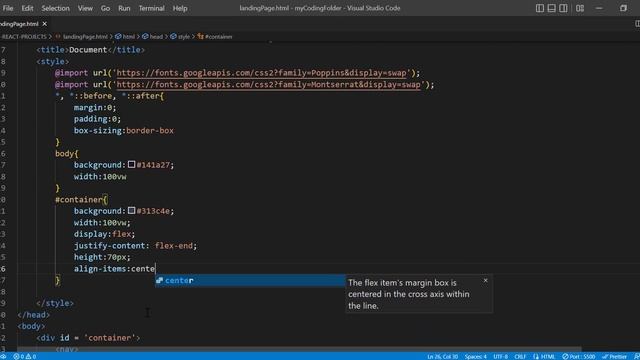Close the landingPage.html editor tab
Image resolution: width=640 pixels, height=360 pixels.
pyautogui.click(x=44, y=24)
